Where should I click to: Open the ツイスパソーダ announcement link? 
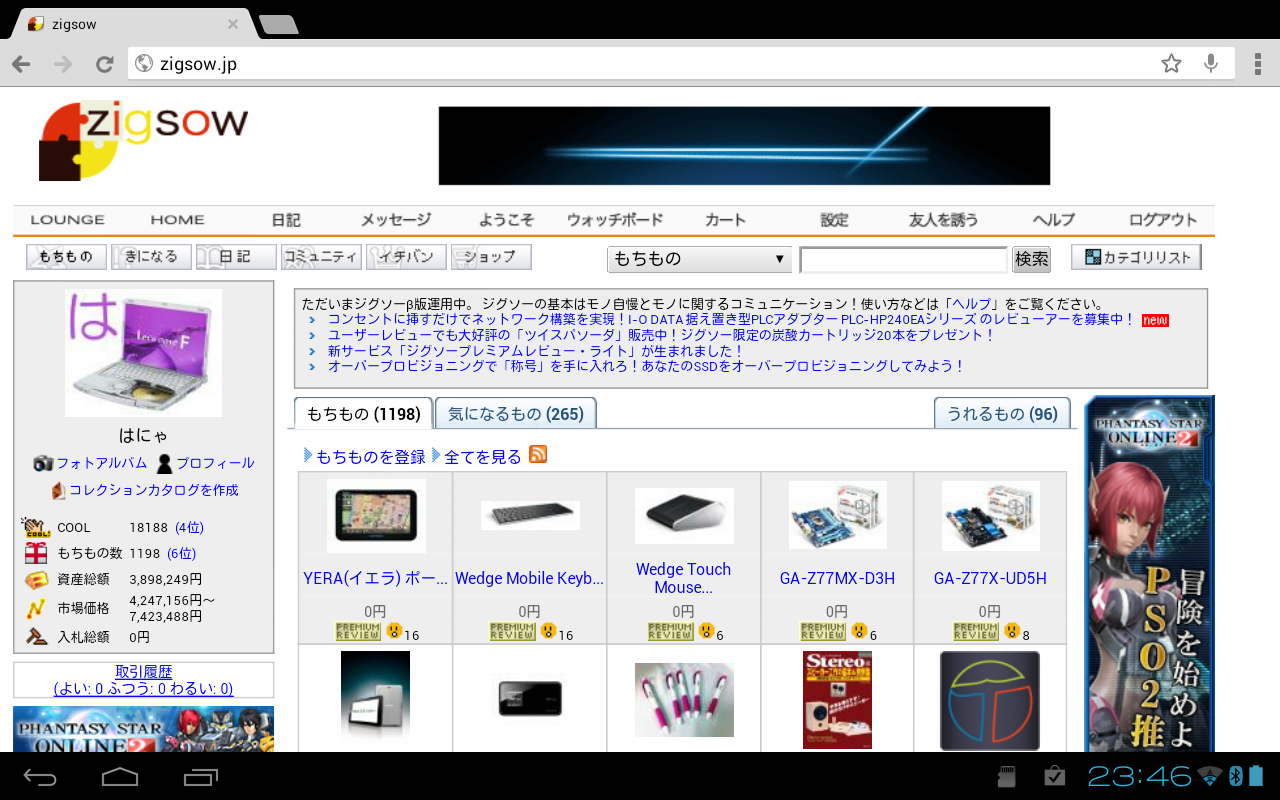click(662, 335)
